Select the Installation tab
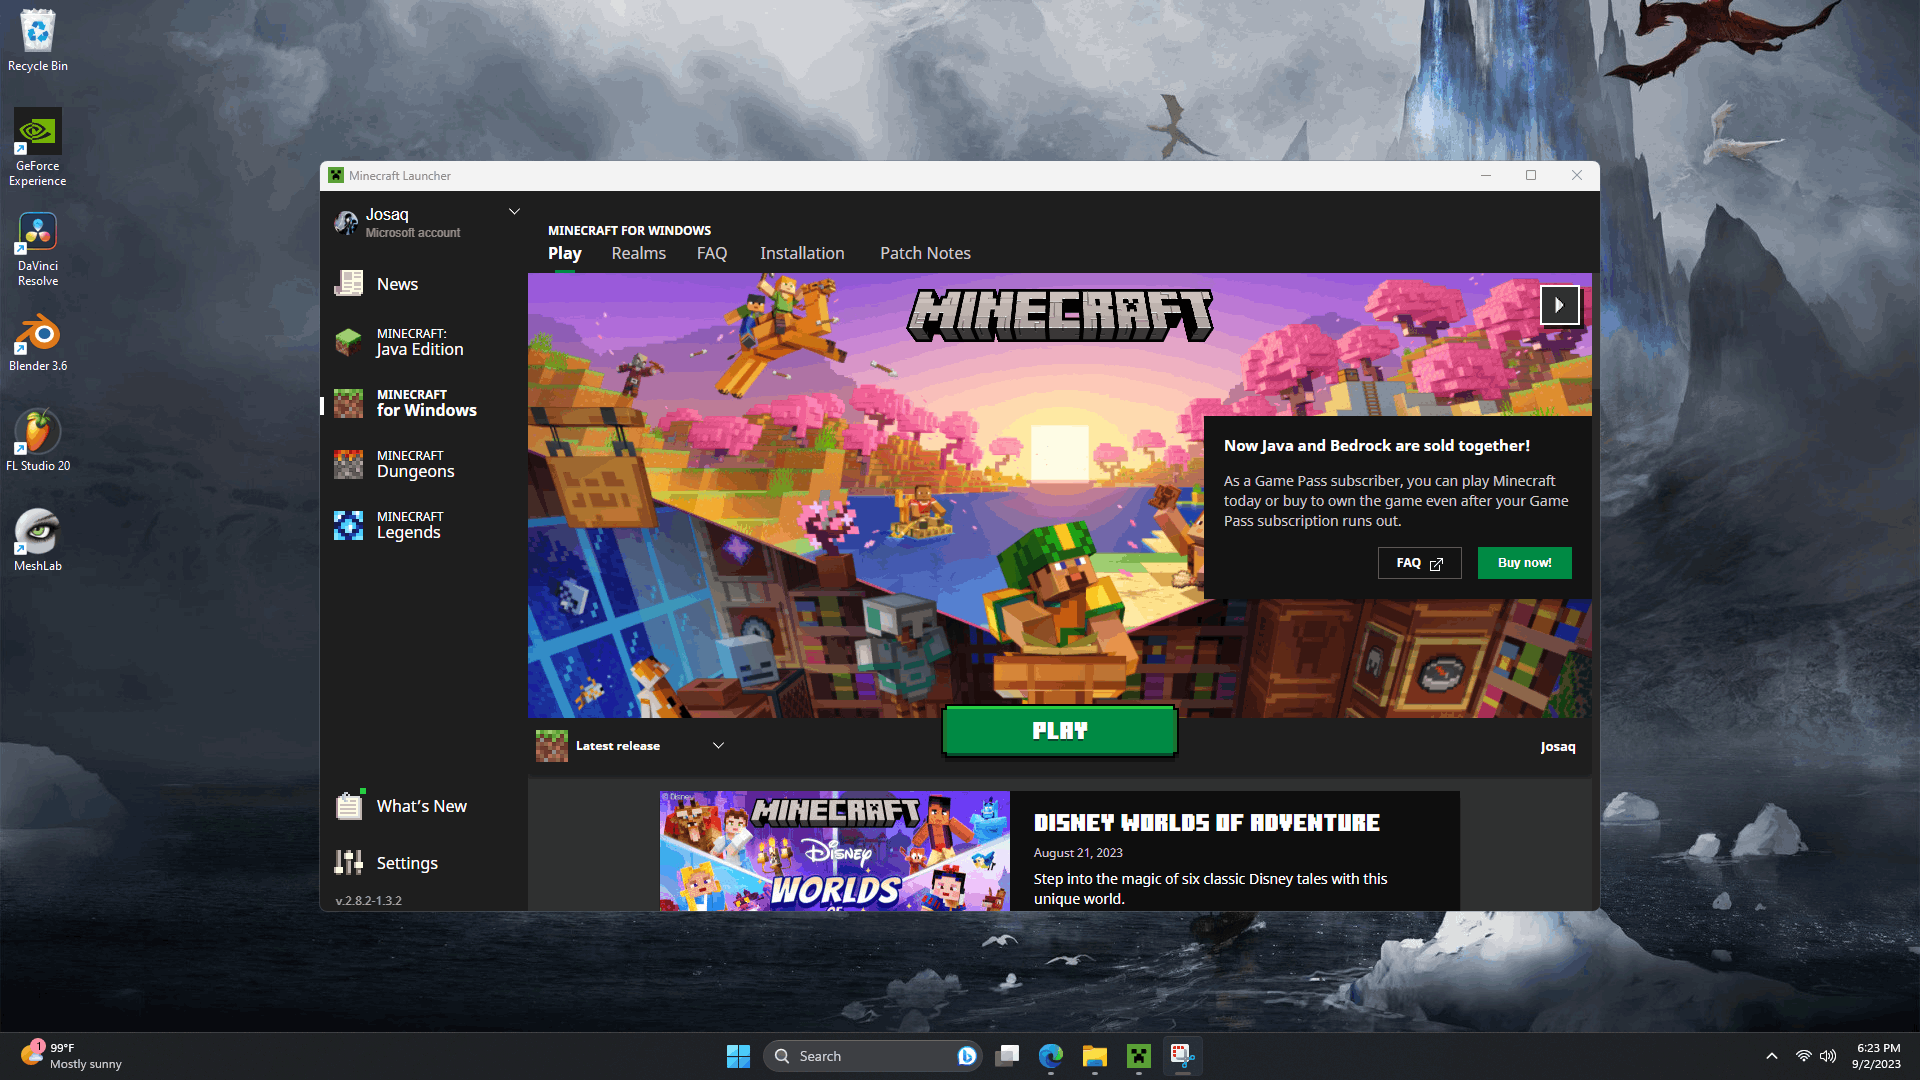Viewport: 1920px width, 1080px height. click(802, 253)
